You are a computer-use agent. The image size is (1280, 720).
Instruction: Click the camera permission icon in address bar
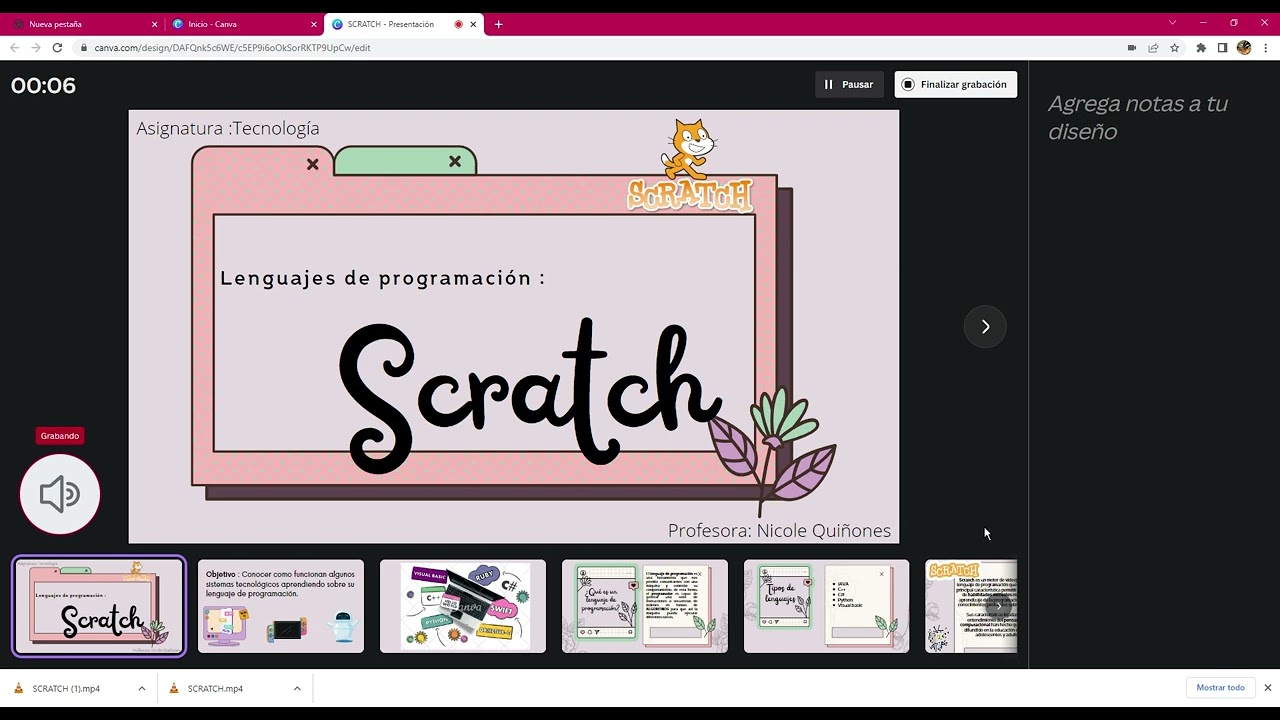click(1132, 47)
